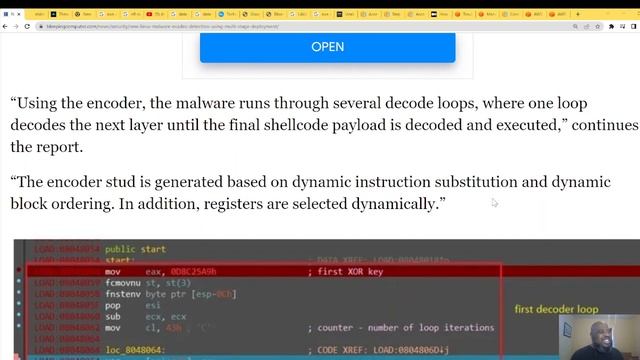The image size is (640, 360).
Task: Click the red breakpoint dot beside mov eax line
Action: pyautogui.click(x=19, y=270)
